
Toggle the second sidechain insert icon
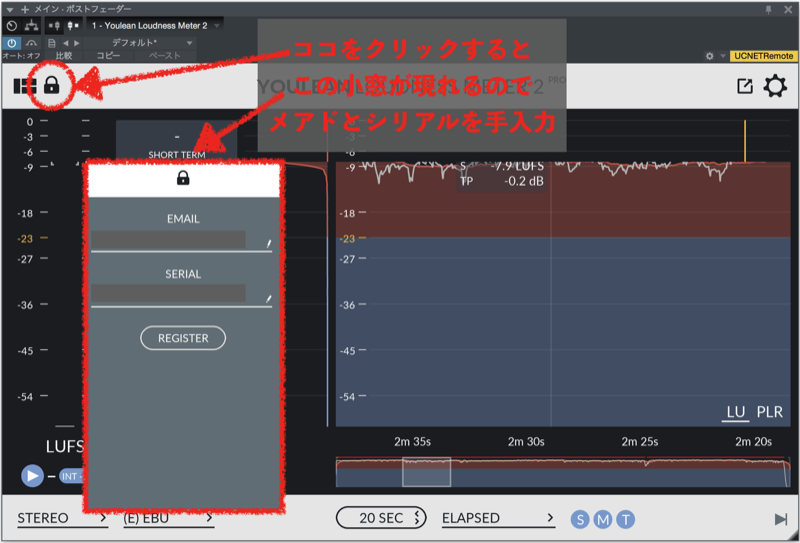(x=73, y=26)
